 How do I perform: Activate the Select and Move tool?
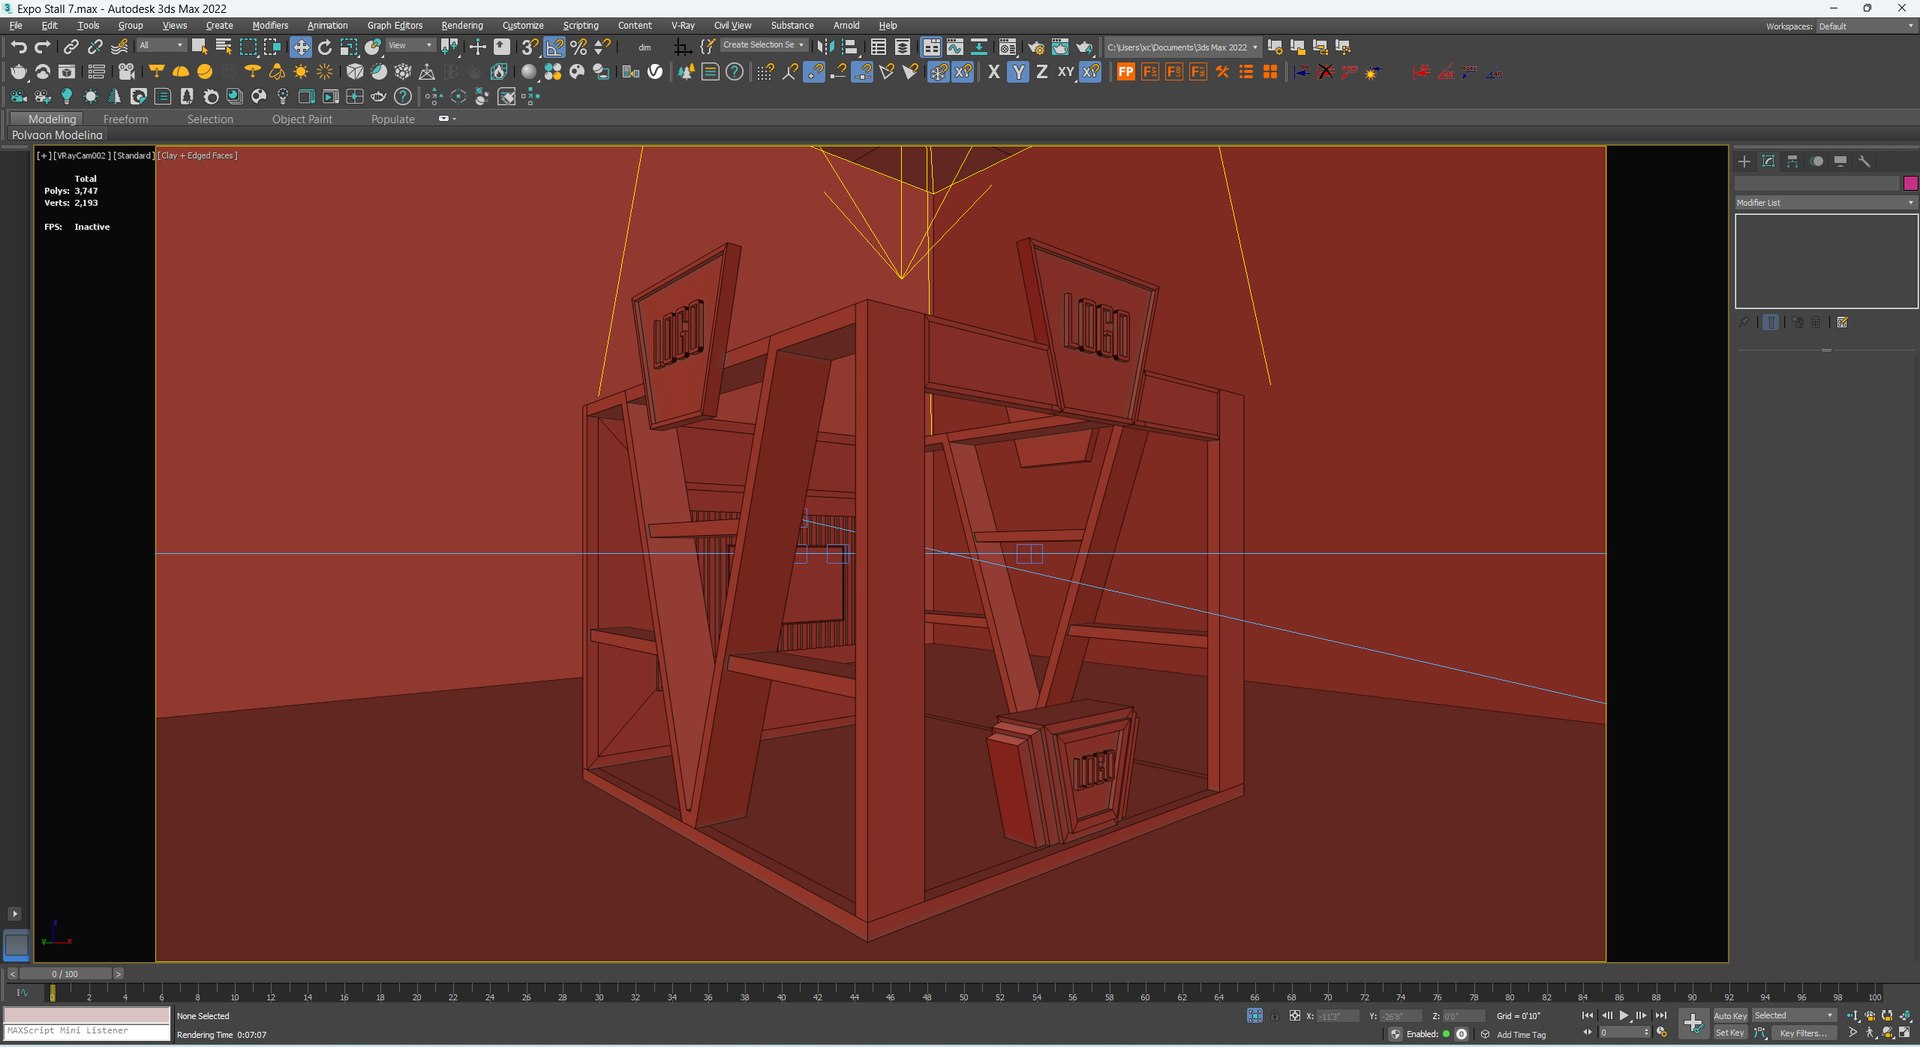(300, 47)
